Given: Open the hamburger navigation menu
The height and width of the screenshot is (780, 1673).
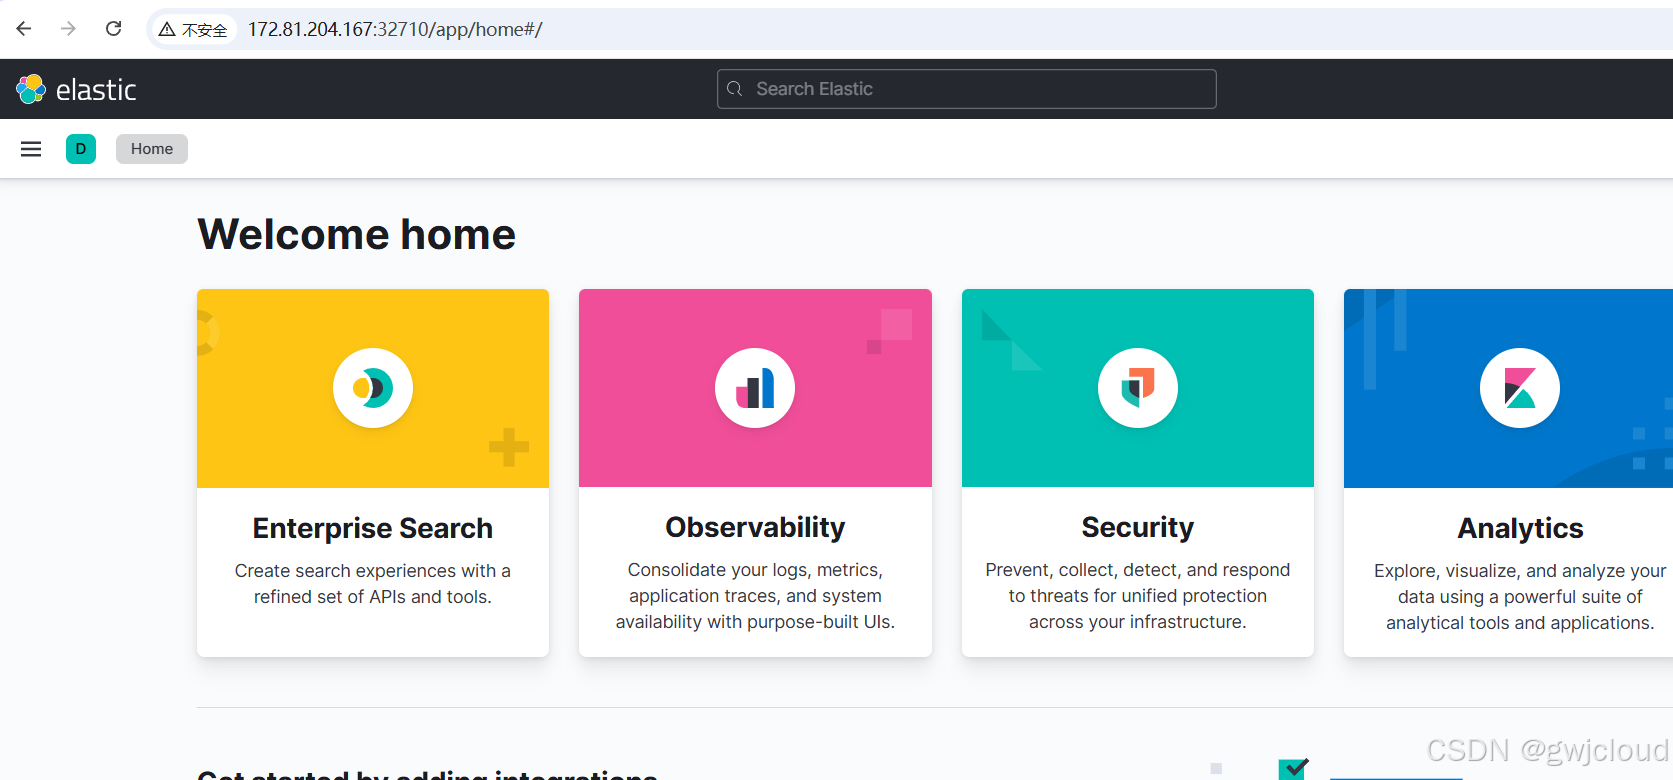Looking at the screenshot, I should point(31,149).
